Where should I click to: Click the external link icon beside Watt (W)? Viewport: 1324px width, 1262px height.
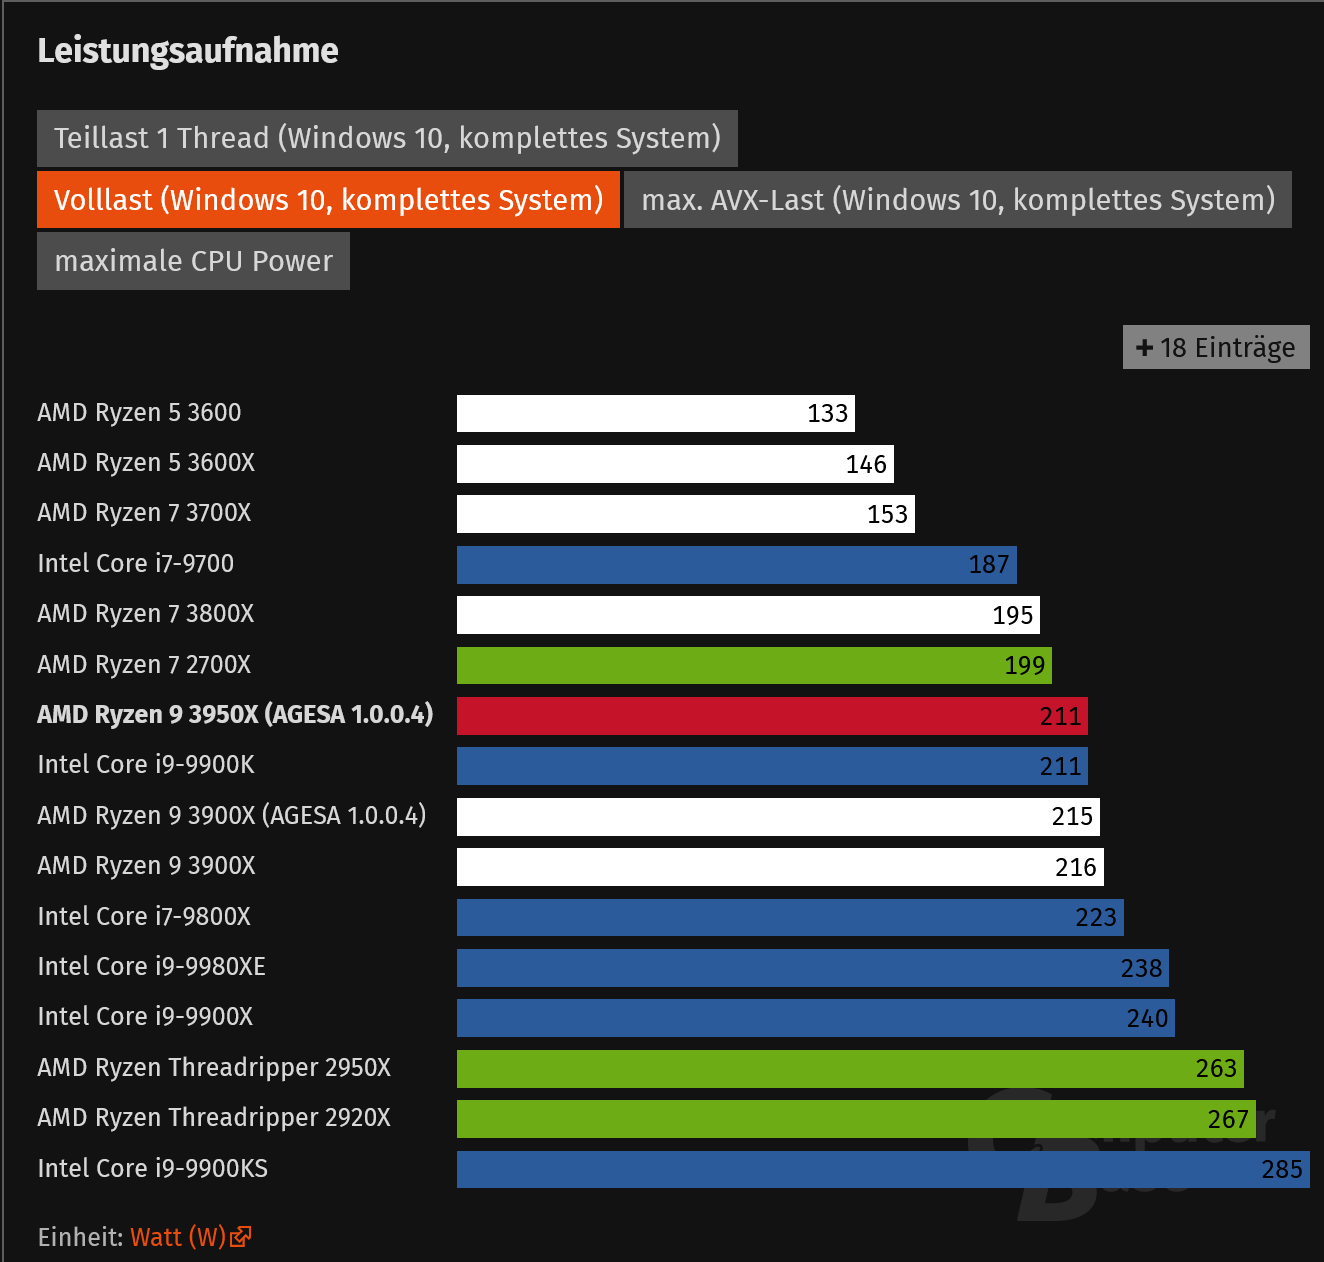pyautogui.click(x=240, y=1238)
